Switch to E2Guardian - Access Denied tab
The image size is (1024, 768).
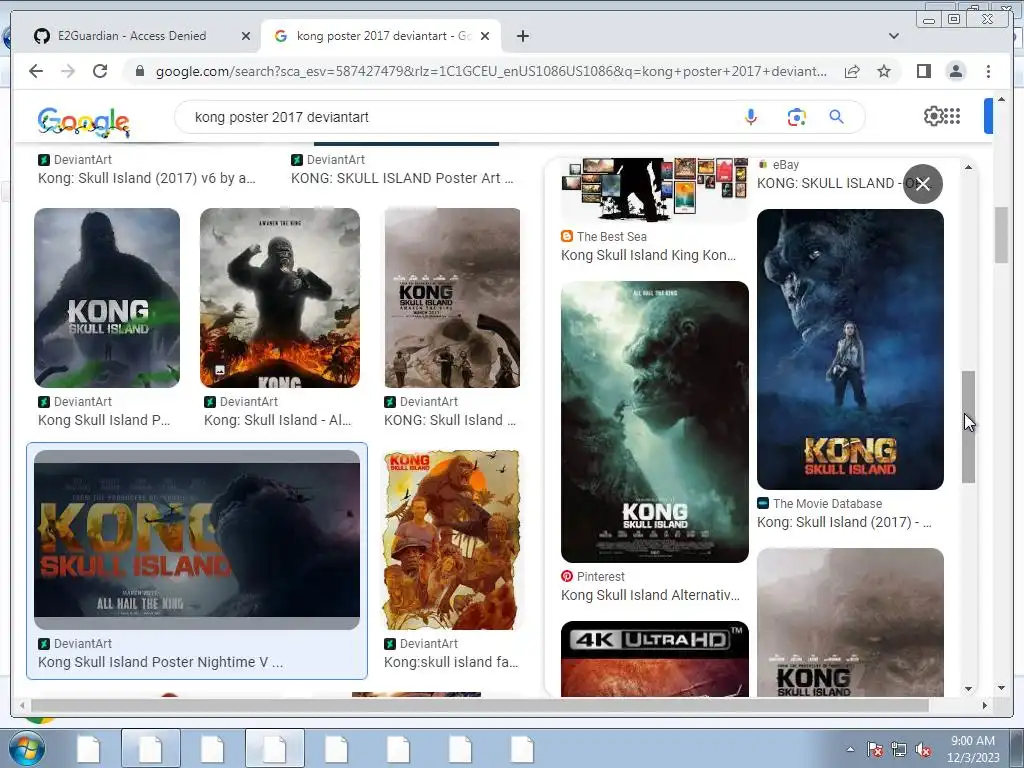(x=133, y=36)
